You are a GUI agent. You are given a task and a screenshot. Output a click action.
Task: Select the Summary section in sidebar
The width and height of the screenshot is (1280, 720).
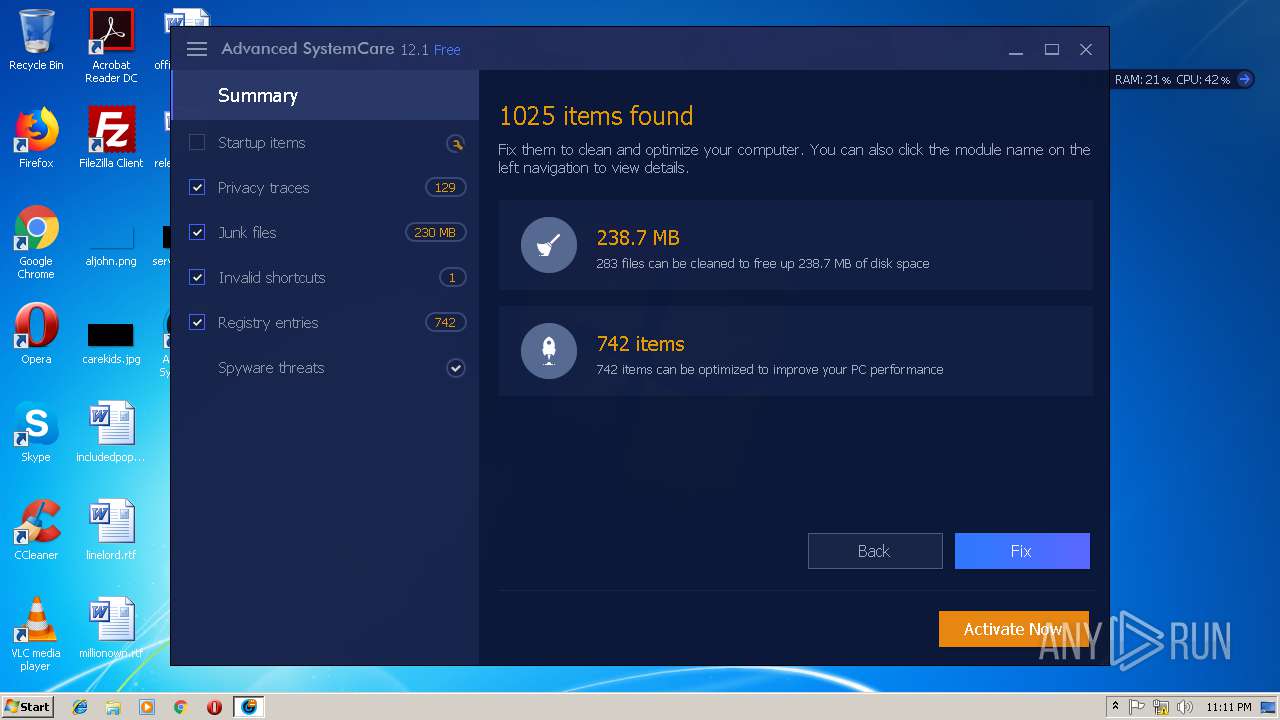pos(325,96)
